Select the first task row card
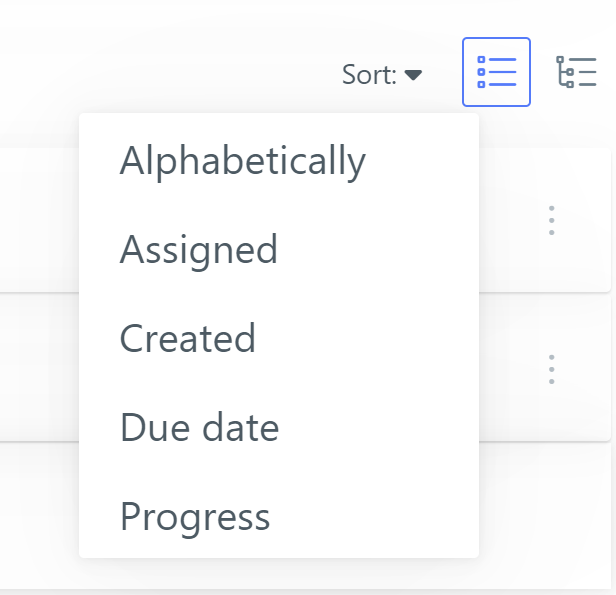 [40, 220]
